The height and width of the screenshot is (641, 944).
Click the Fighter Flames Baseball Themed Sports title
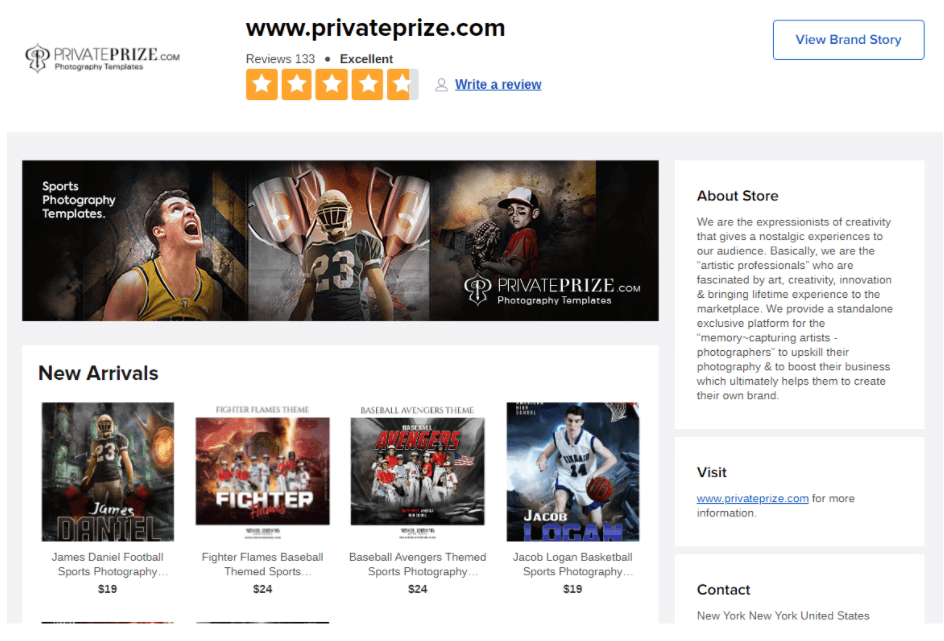click(262, 565)
